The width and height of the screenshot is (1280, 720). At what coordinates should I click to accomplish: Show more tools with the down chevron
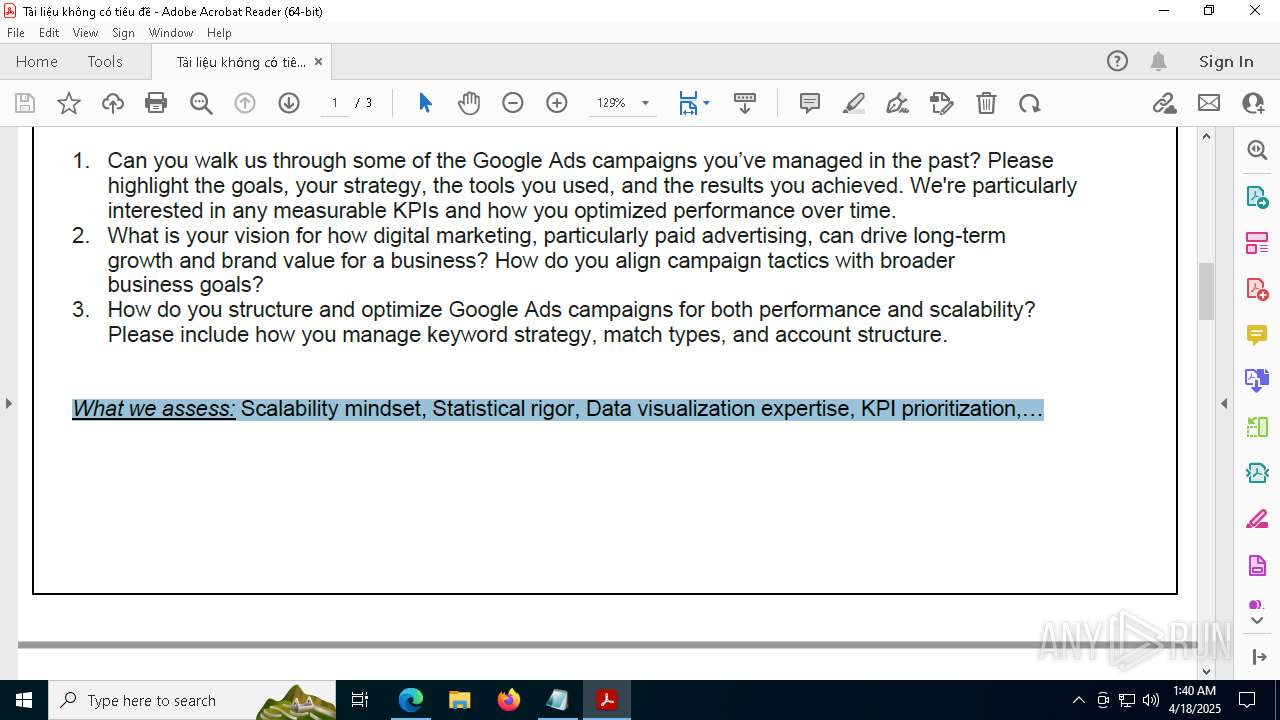tap(1257, 621)
